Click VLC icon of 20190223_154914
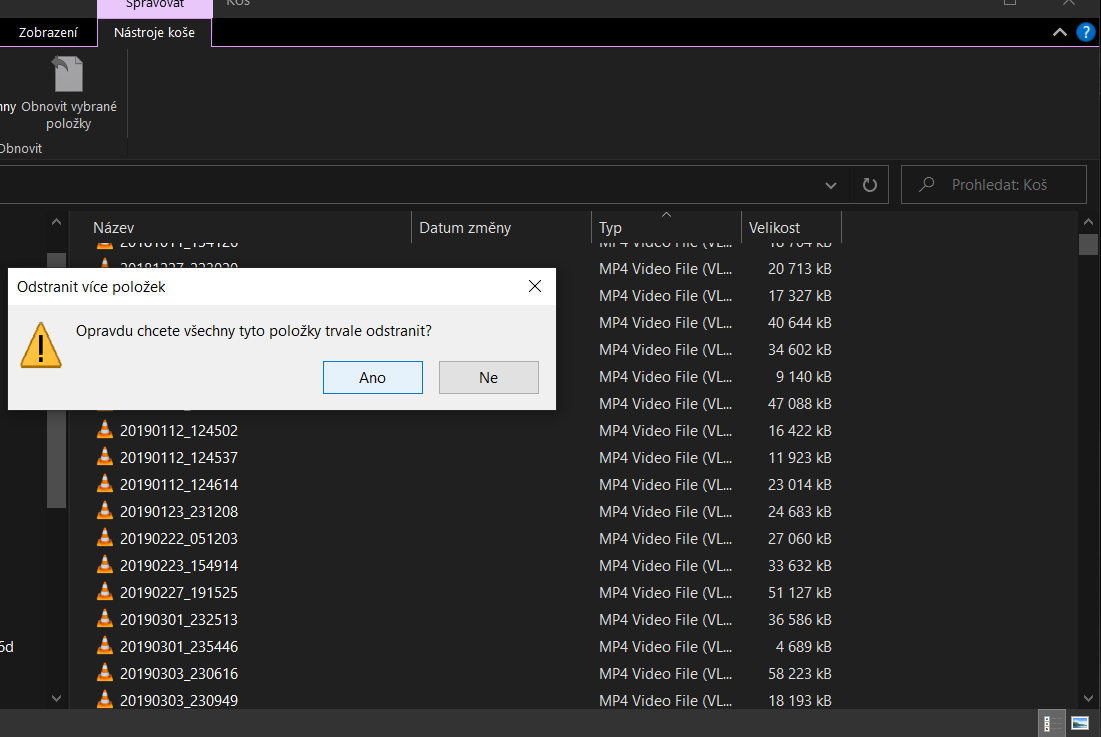The image size is (1101, 737). 105,565
